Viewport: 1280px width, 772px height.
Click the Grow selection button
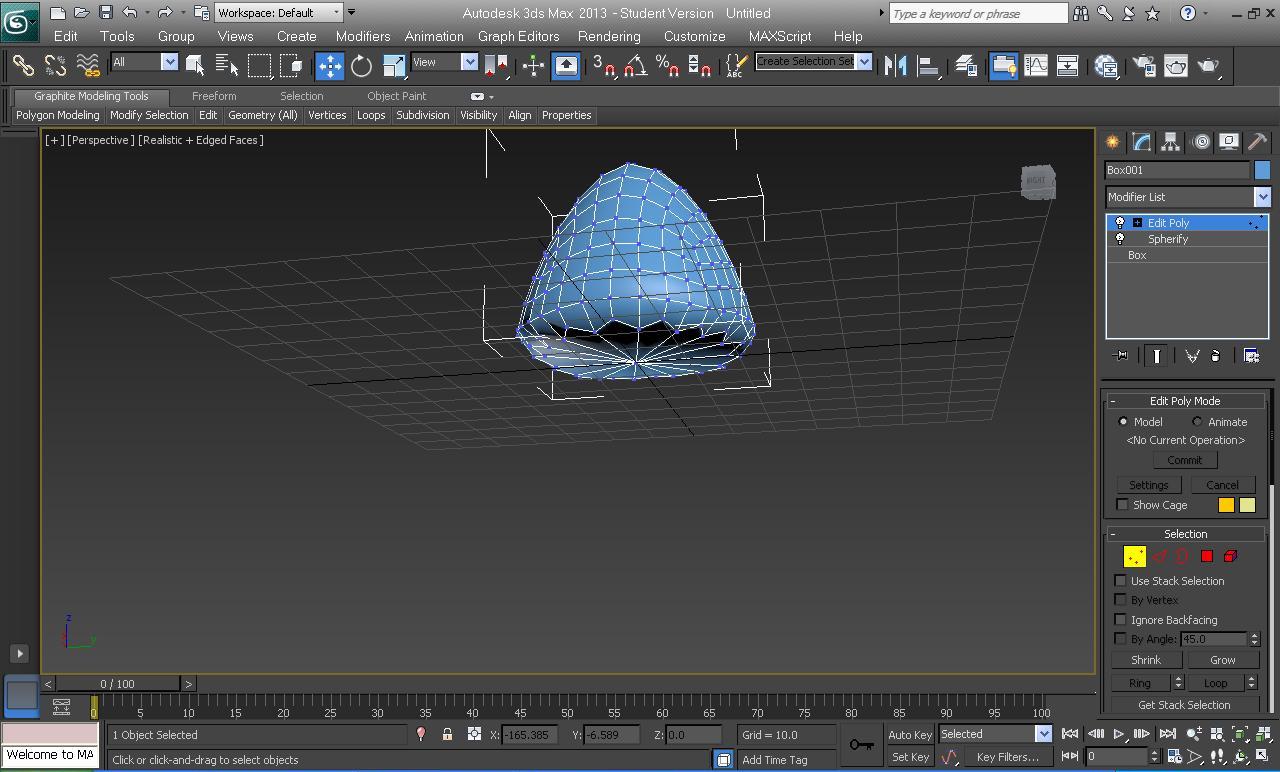pos(1222,660)
